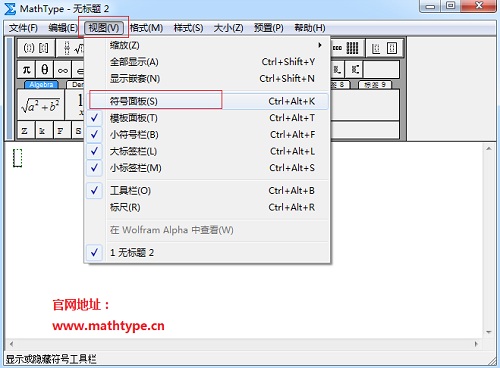The width and height of the screenshot is (500, 368).
Task: Close the MathType window
Action: click(479, 6)
